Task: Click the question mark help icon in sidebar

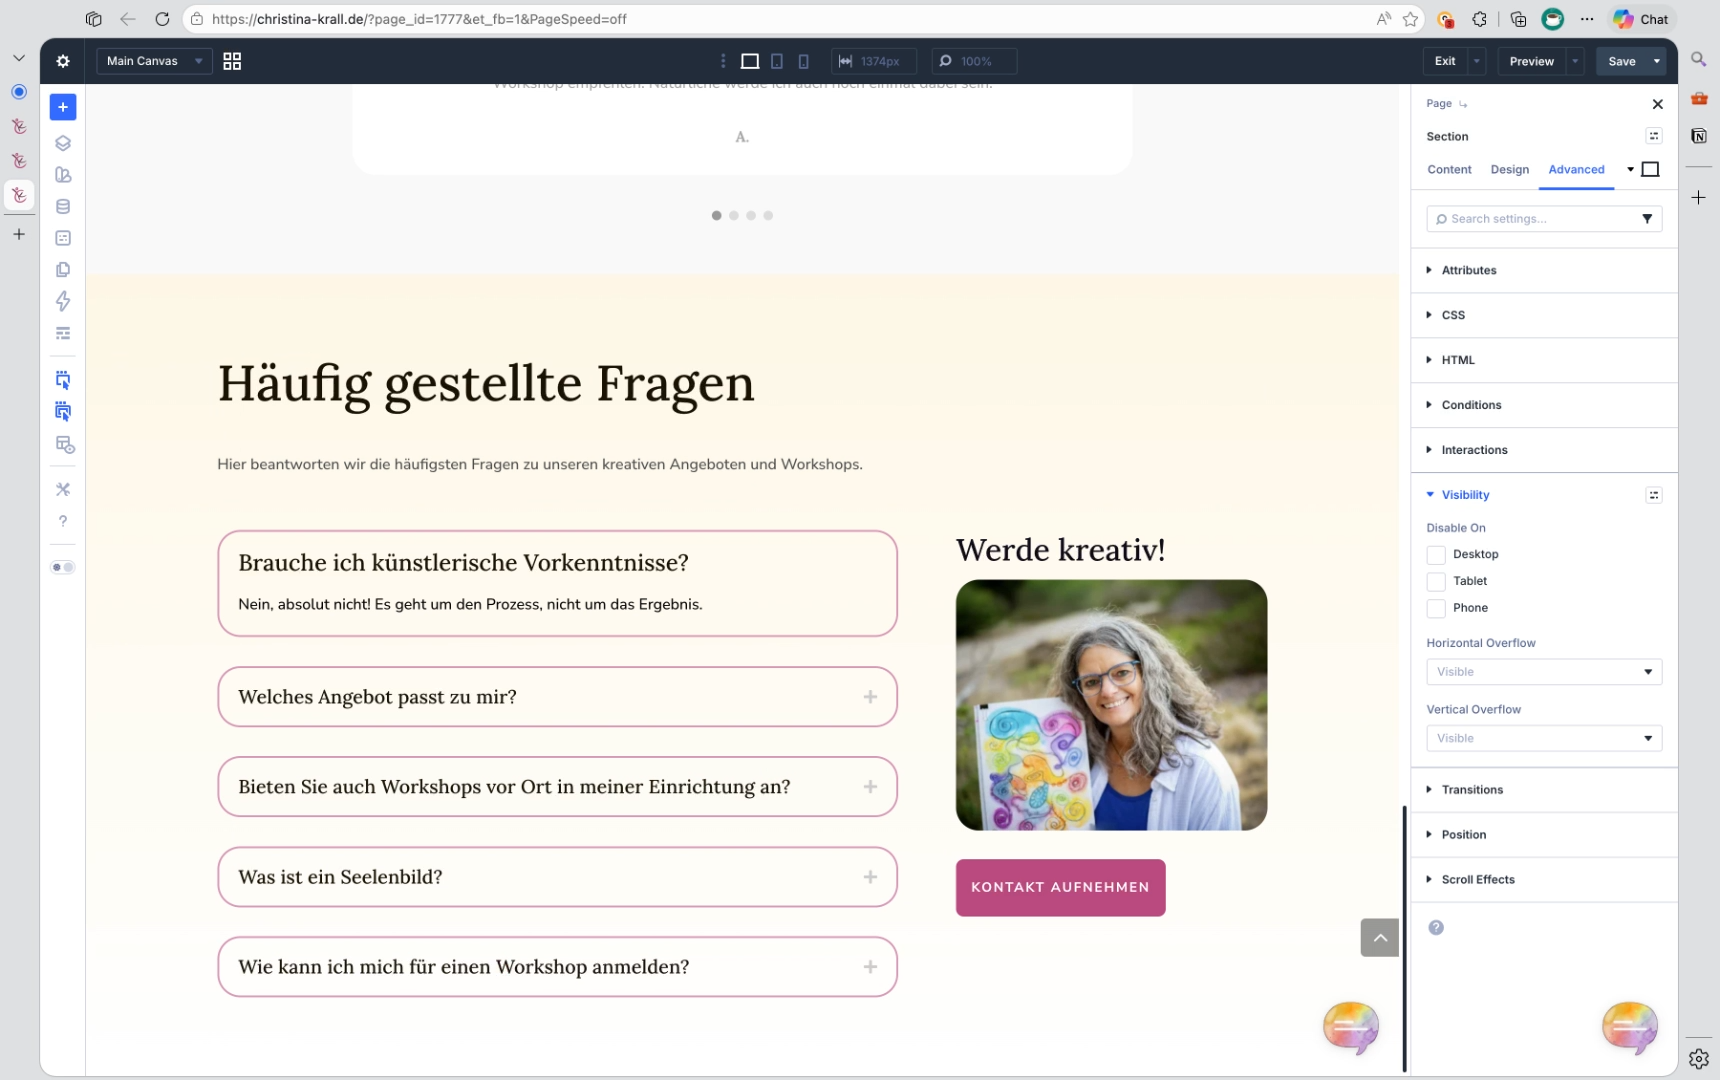Action: (x=63, y=521)
